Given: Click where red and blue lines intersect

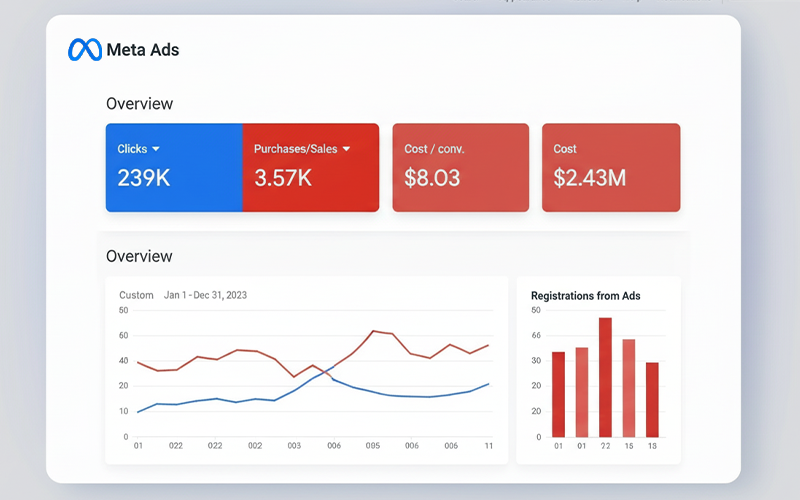Looking at the screenshot, I should coord(327,371).
